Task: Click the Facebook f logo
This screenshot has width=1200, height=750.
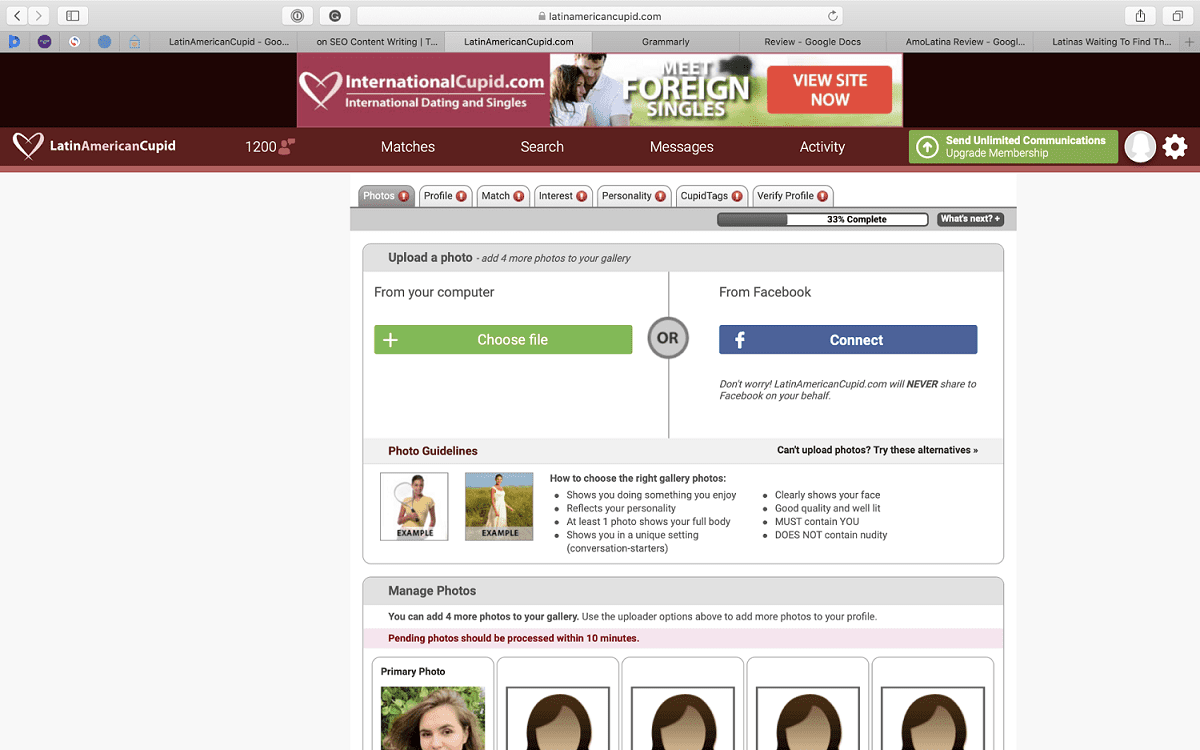Action: coord(740,340)
